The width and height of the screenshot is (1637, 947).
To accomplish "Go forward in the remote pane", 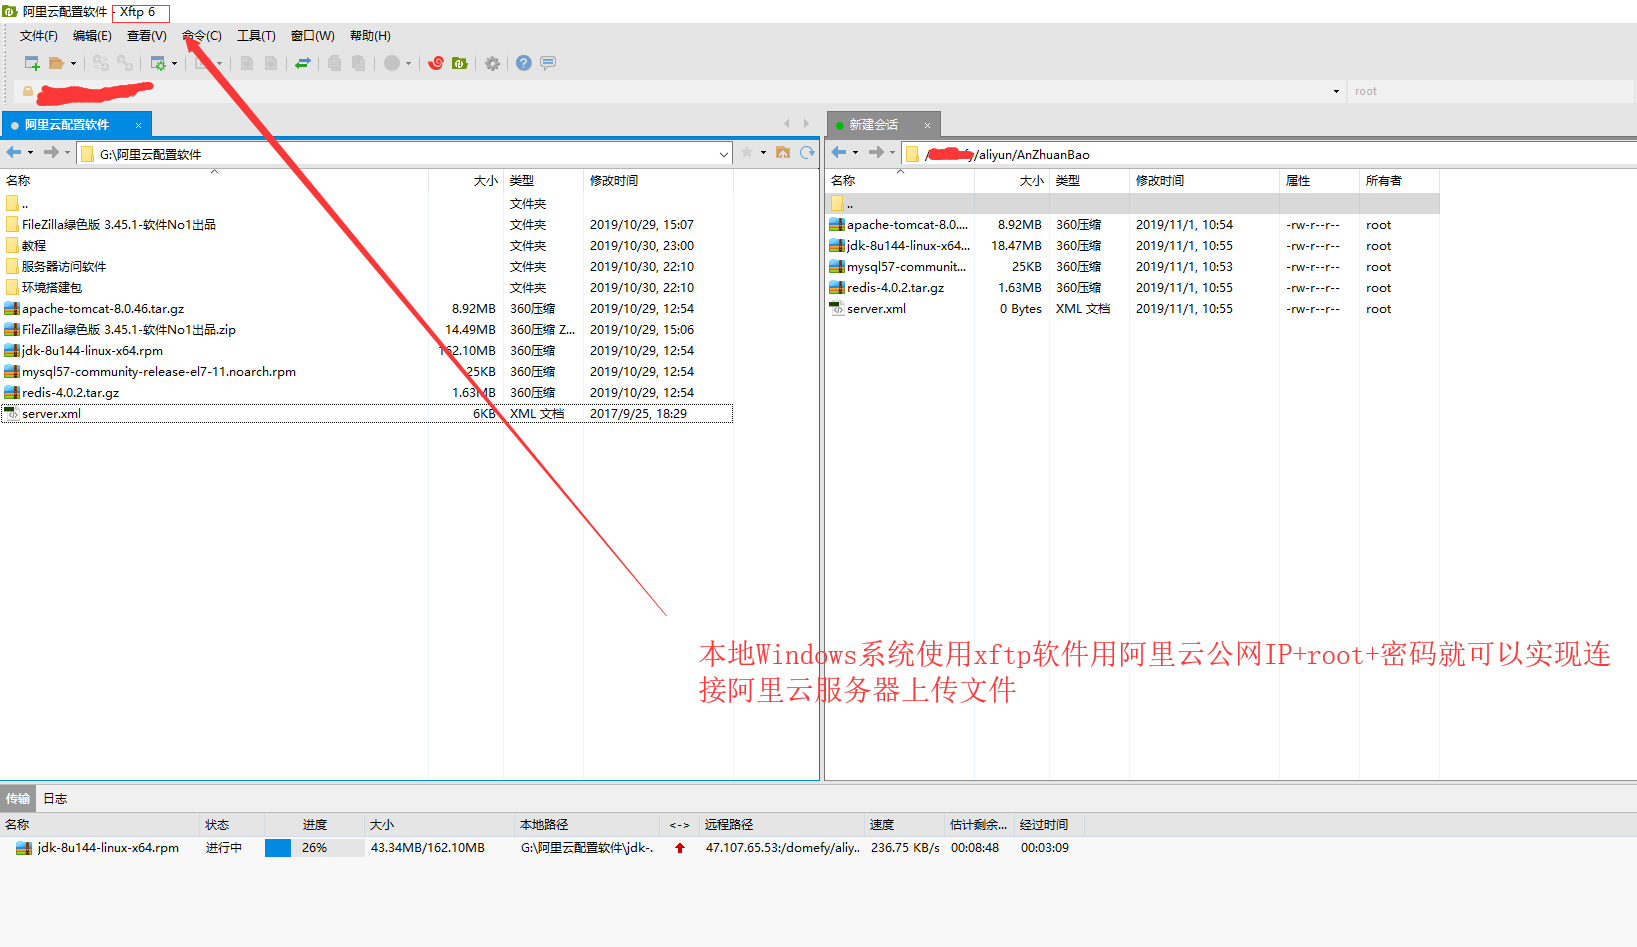I will click(876, 152).
